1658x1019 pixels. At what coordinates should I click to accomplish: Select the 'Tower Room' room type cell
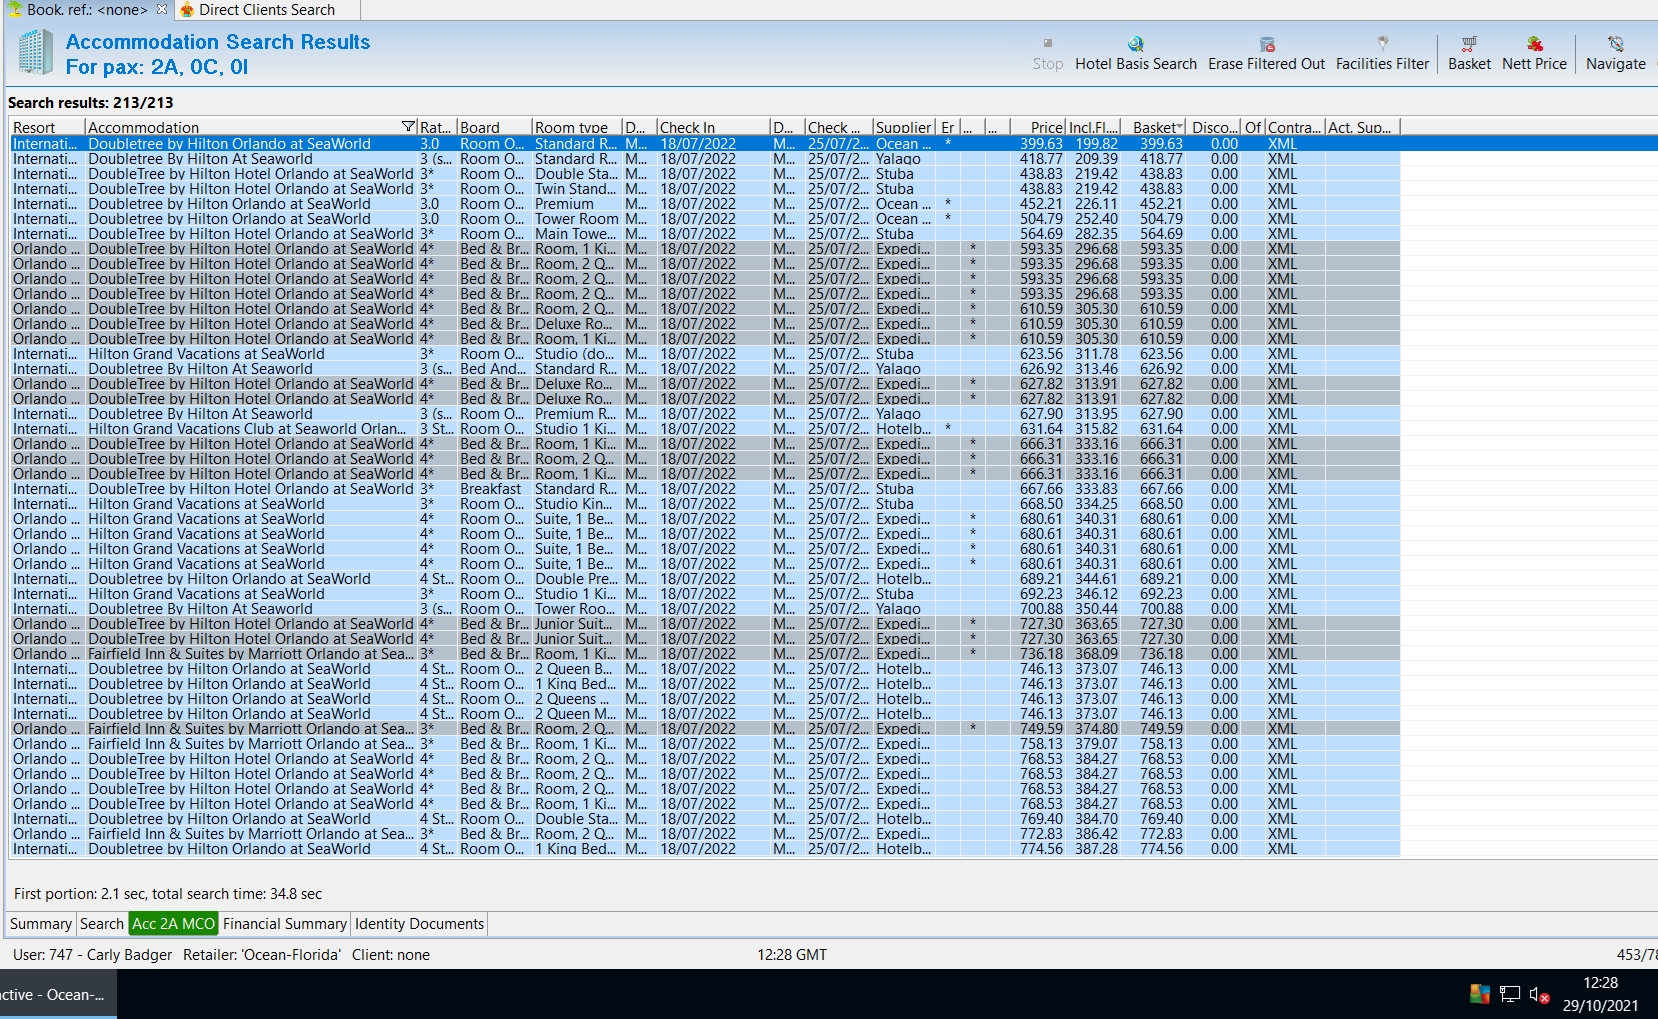[576, 219]
